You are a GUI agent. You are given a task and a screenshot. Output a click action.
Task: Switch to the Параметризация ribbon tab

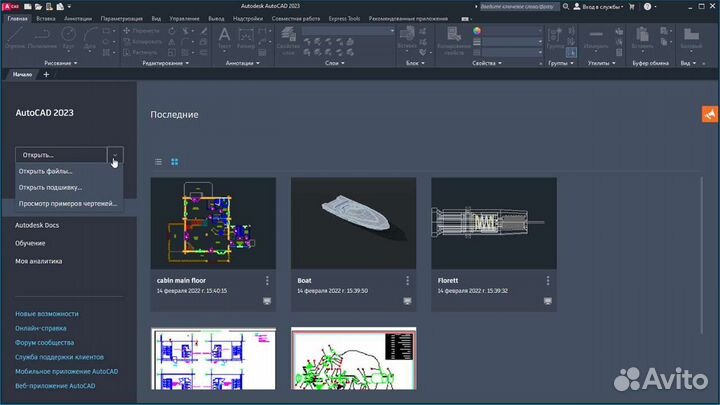click(x=122, y=18)
